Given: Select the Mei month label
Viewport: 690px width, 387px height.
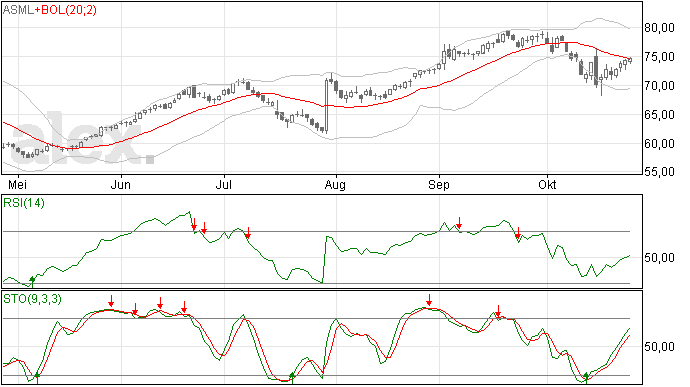Looking at the screenshot, I should point(18,184).
